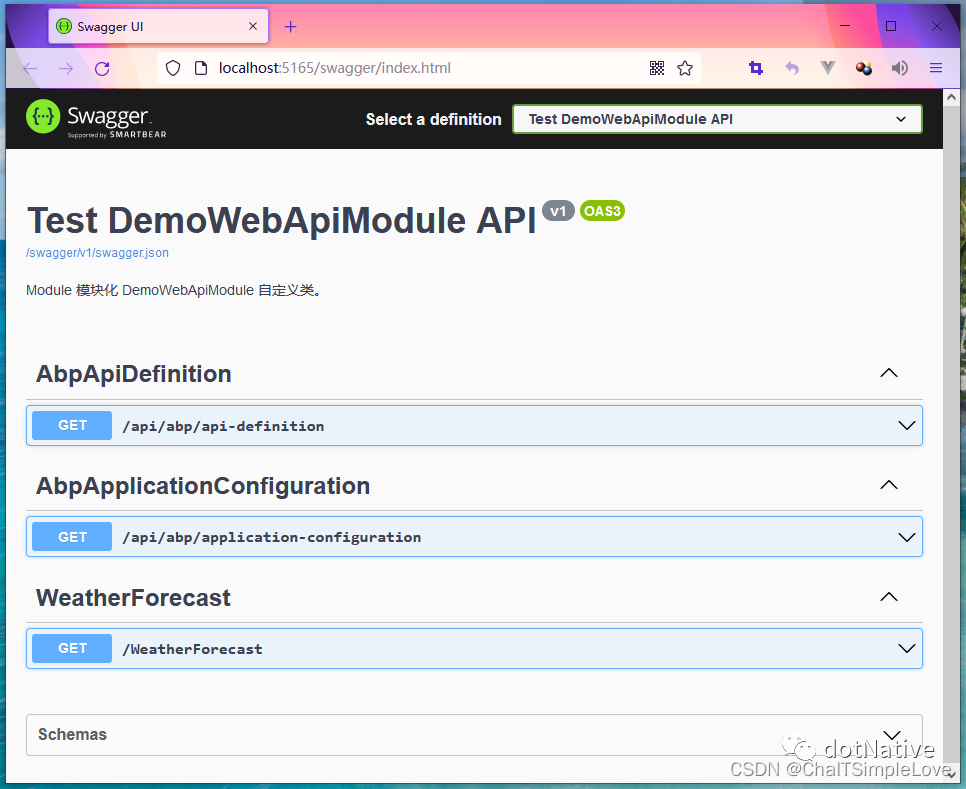Image resolution: width=966 pixels, height=789 pixels.
Task: Open a new browser tab
Action: (x=290, y=26)
